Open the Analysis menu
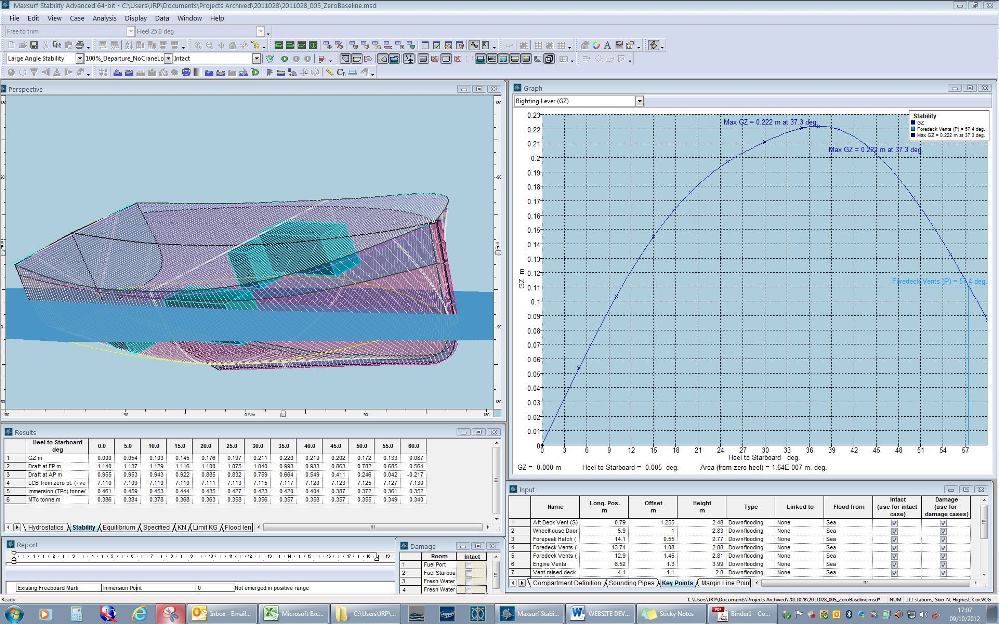This screenshot has width=999, height=624. point(103,18)
